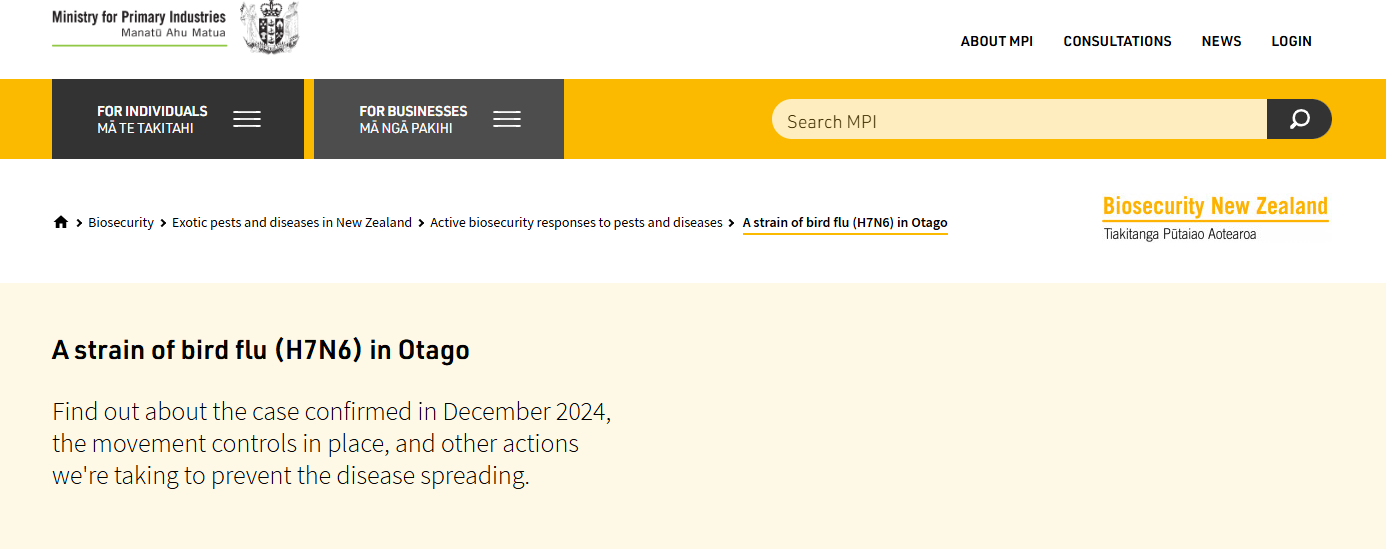Open the For Individuals hamburger menu icon

click(247, 120)
